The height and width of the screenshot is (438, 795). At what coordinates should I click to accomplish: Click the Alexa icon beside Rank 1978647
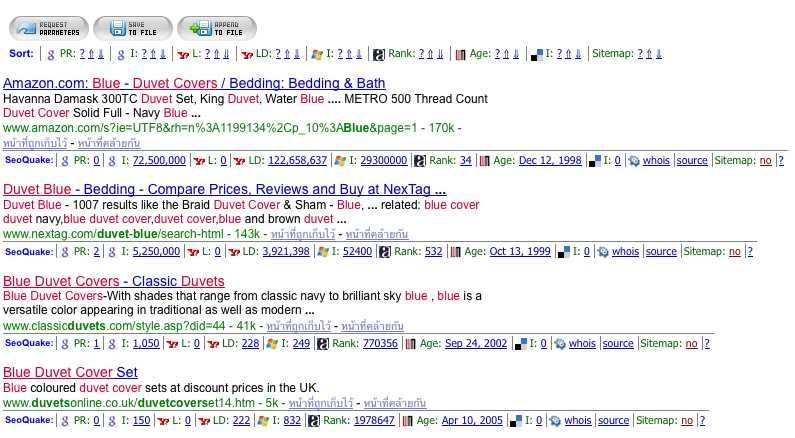click(x=314, y=421)
